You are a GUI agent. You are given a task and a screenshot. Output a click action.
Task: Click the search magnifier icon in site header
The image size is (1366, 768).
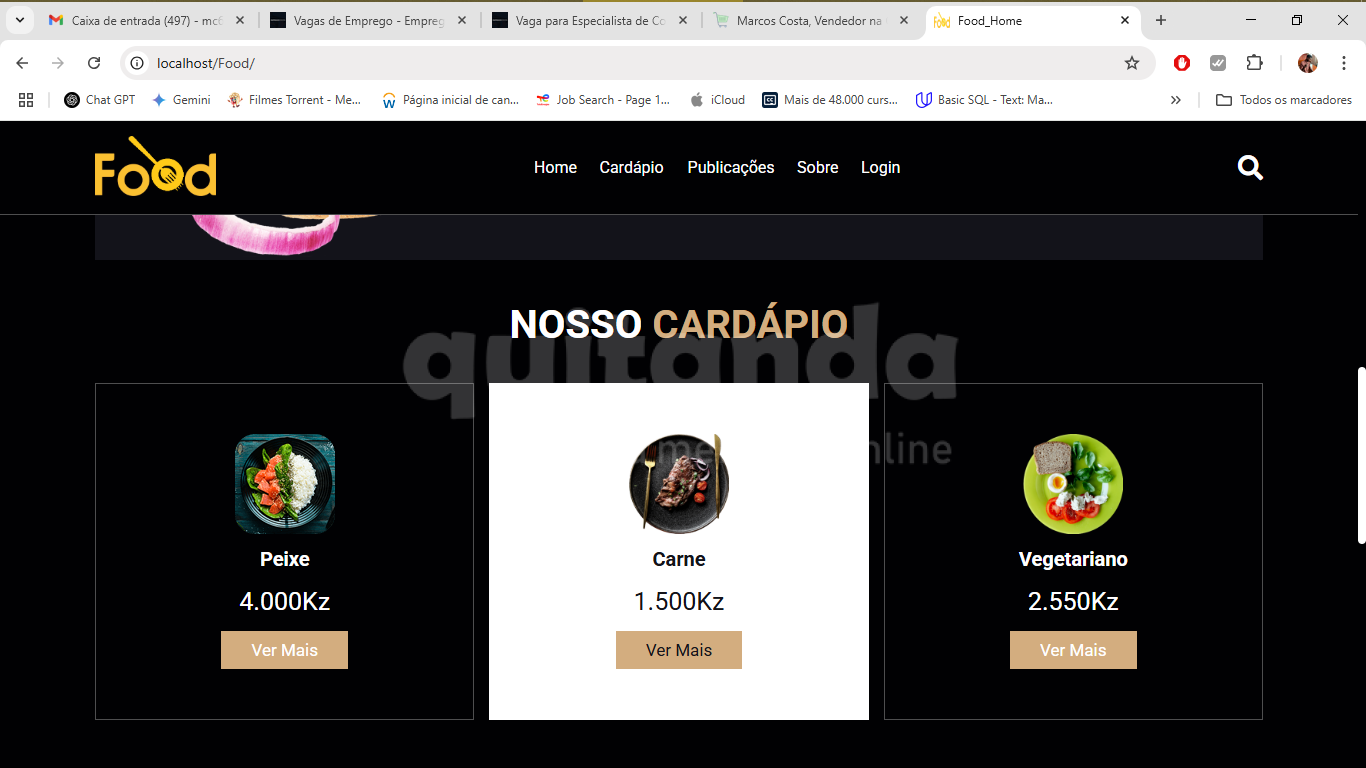1250,167
